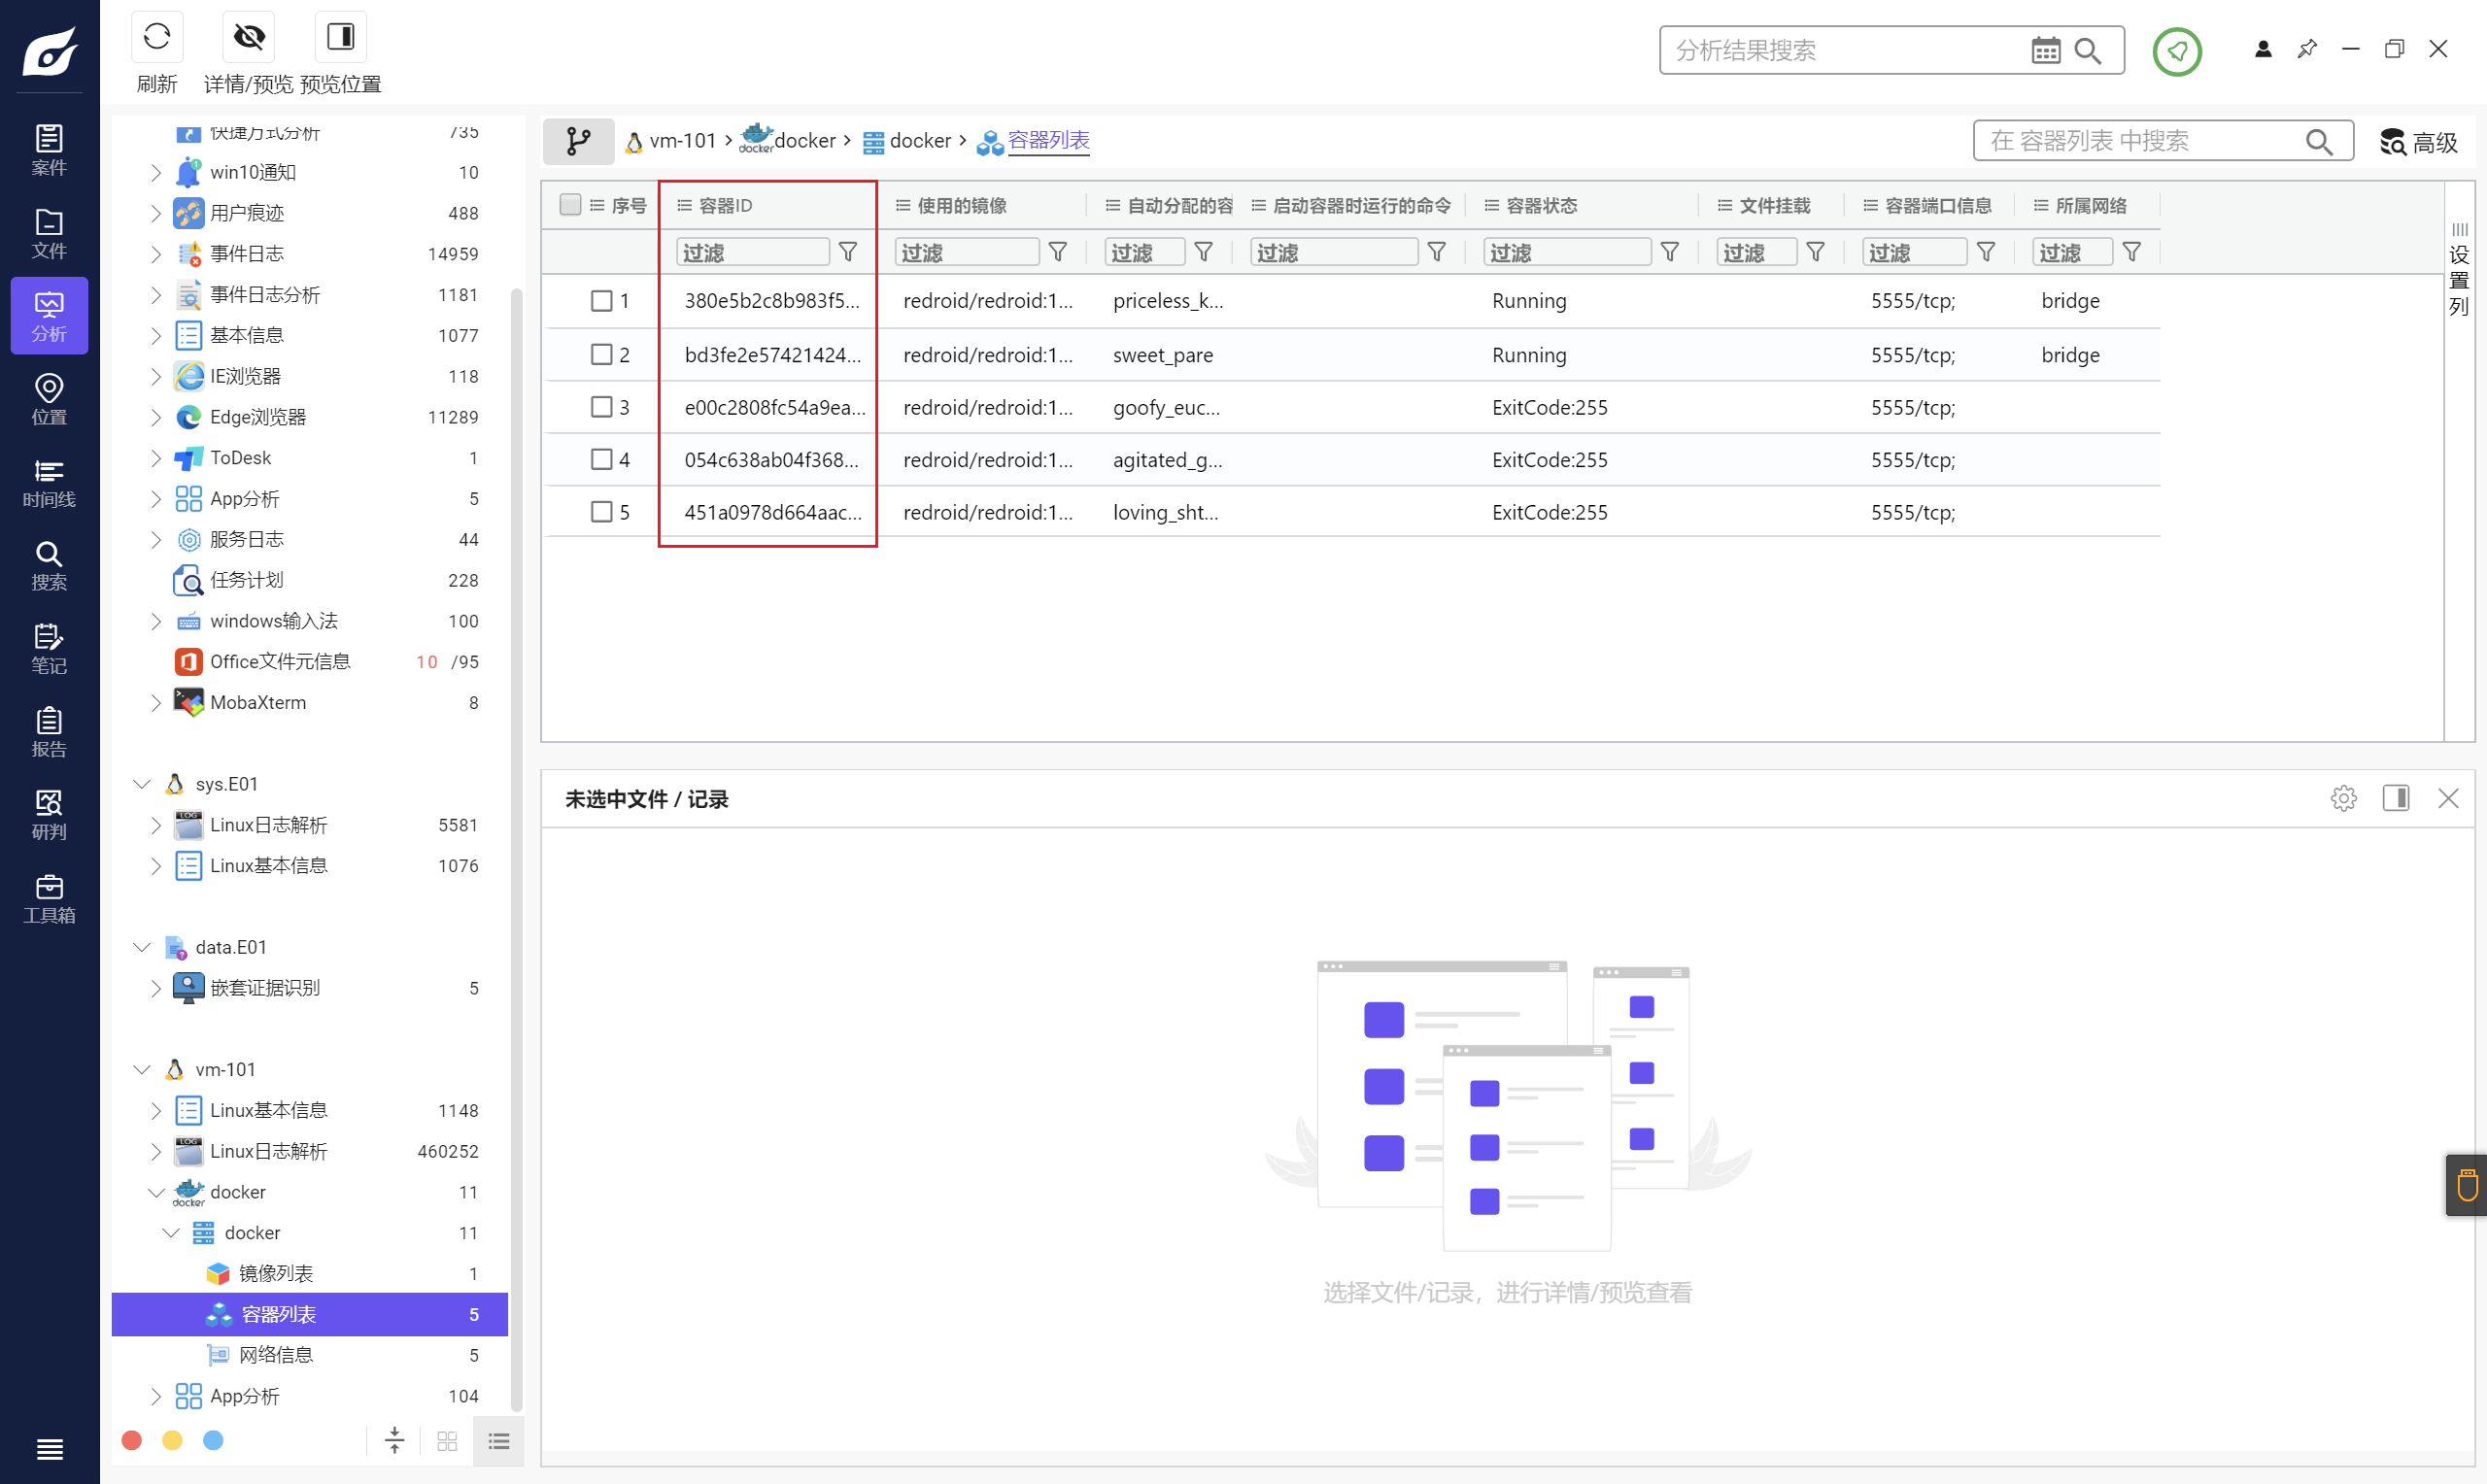This screenshot has height=1484, width=2487.
Task: Open the 工具箱 sidebar section
Action: (49, 898)
